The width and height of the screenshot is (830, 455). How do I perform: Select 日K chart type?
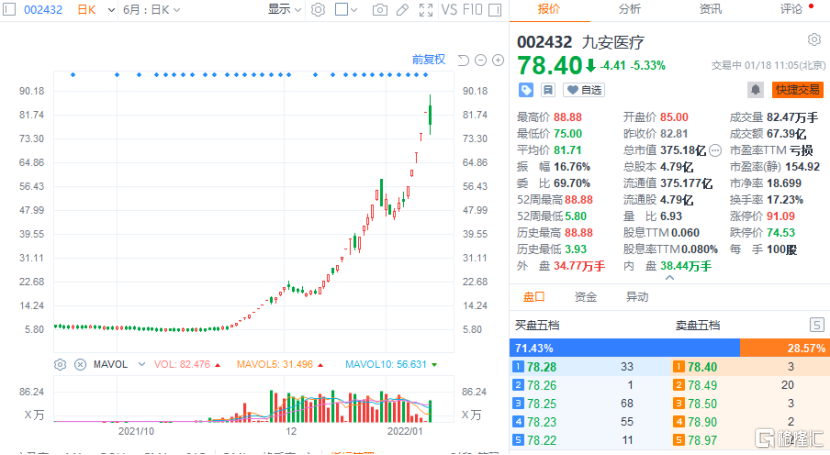(86, 10)
